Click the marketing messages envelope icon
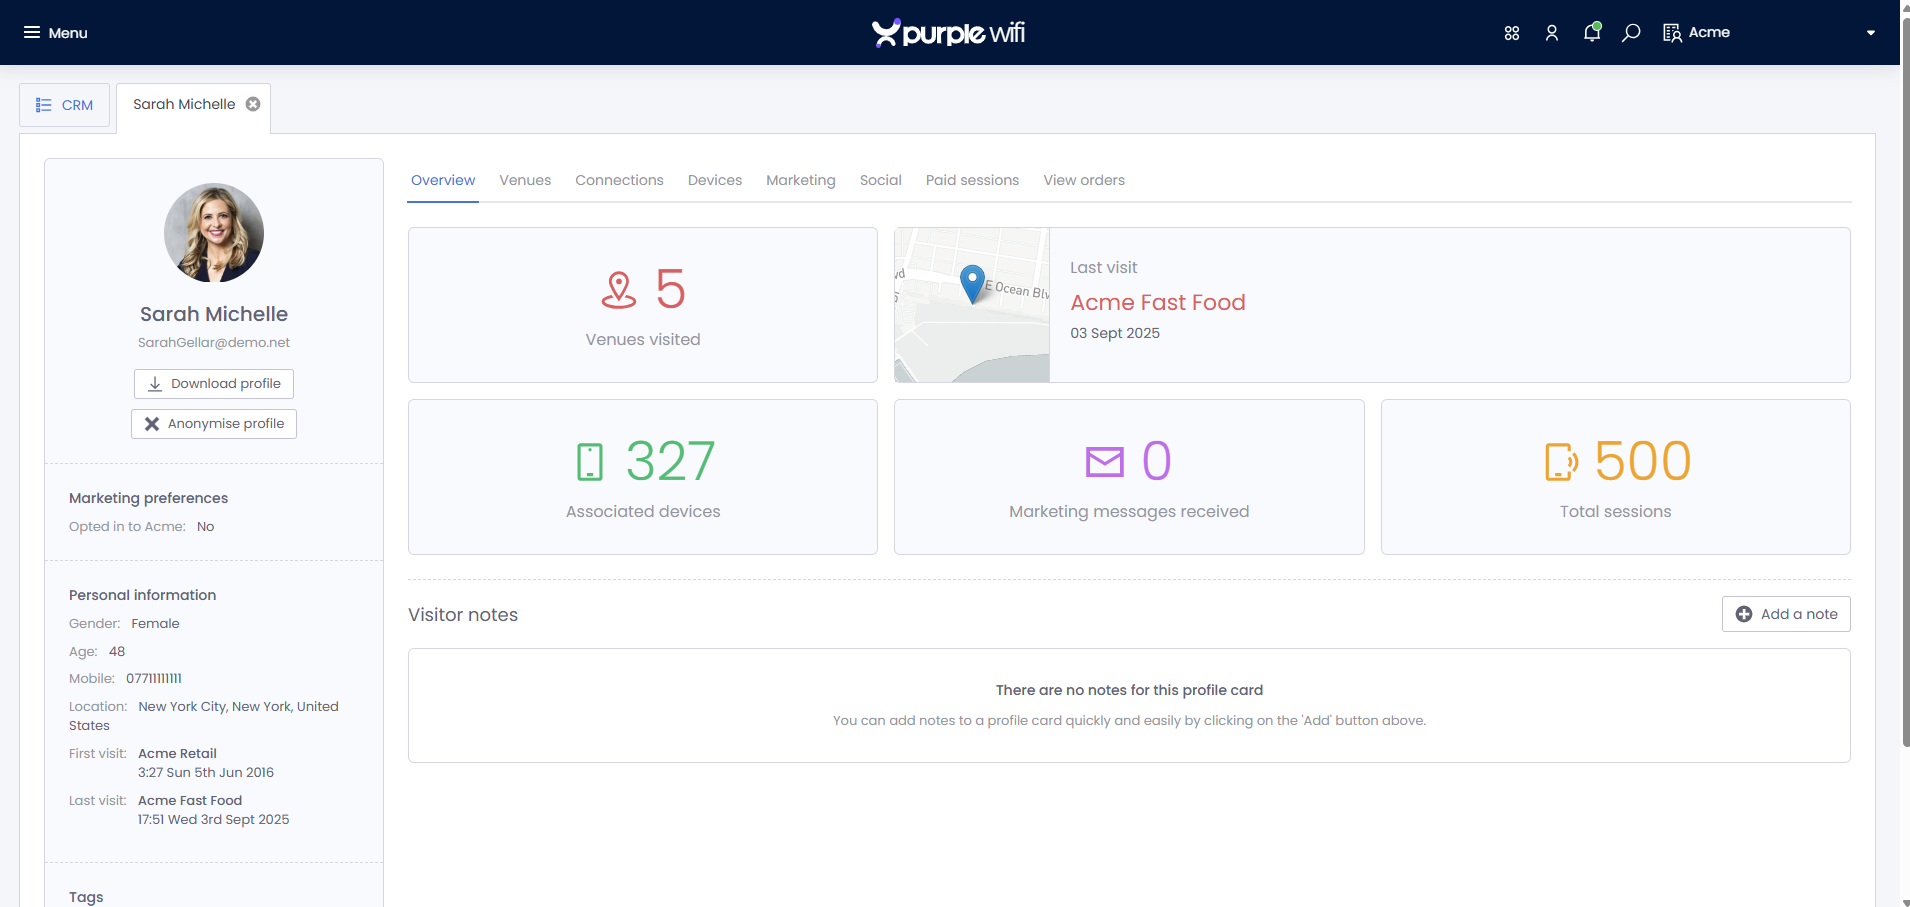Image resolution: width=1910 pixels, height=907 pixels. point(1105,462)
